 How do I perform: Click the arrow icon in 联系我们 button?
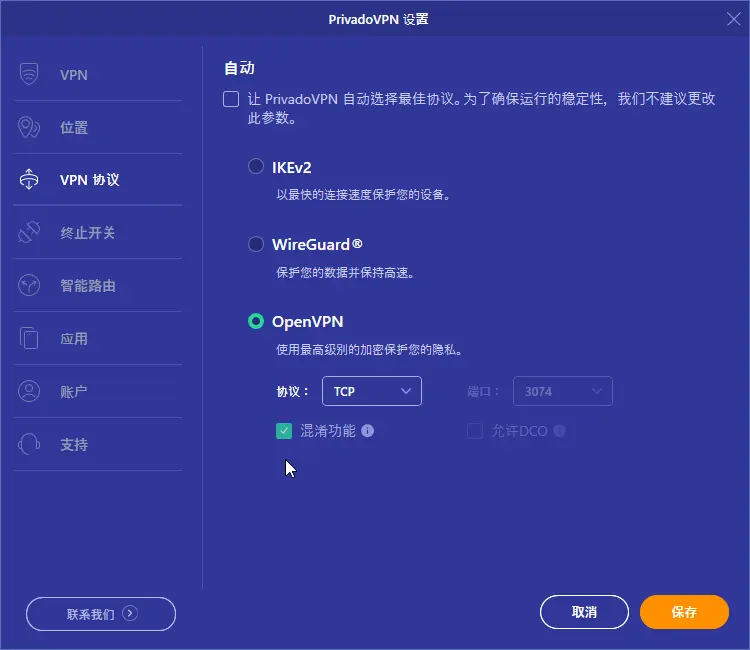point(130,613)
